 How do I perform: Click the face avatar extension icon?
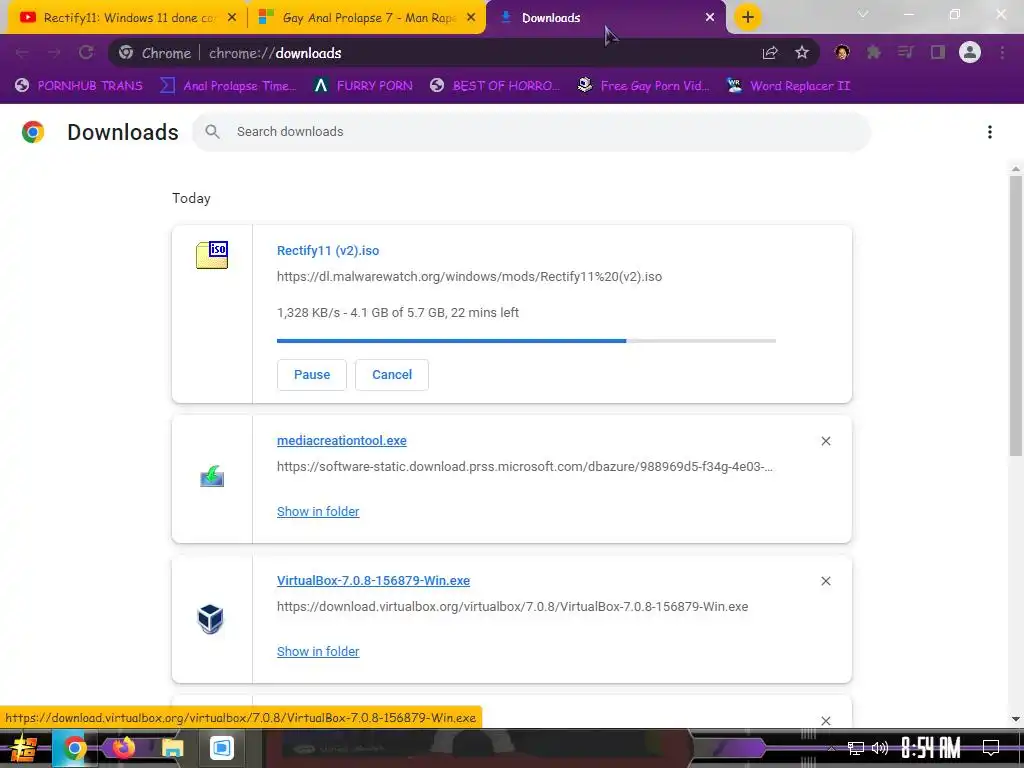(x=842, y=53)
